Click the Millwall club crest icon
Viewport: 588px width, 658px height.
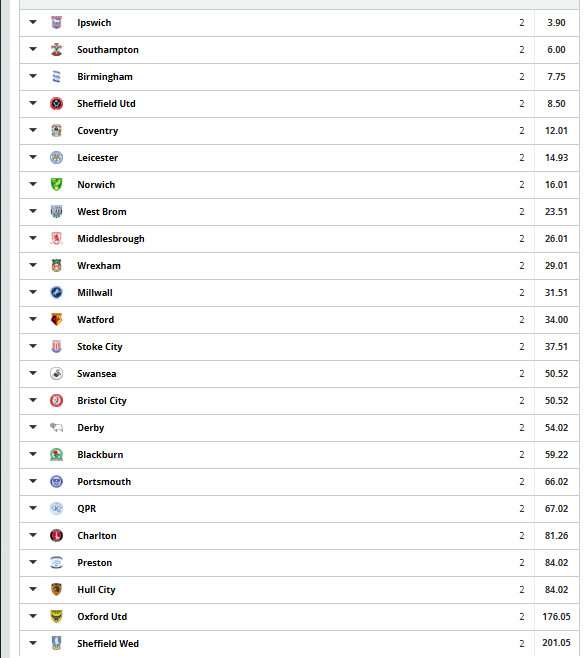point(56,292)
